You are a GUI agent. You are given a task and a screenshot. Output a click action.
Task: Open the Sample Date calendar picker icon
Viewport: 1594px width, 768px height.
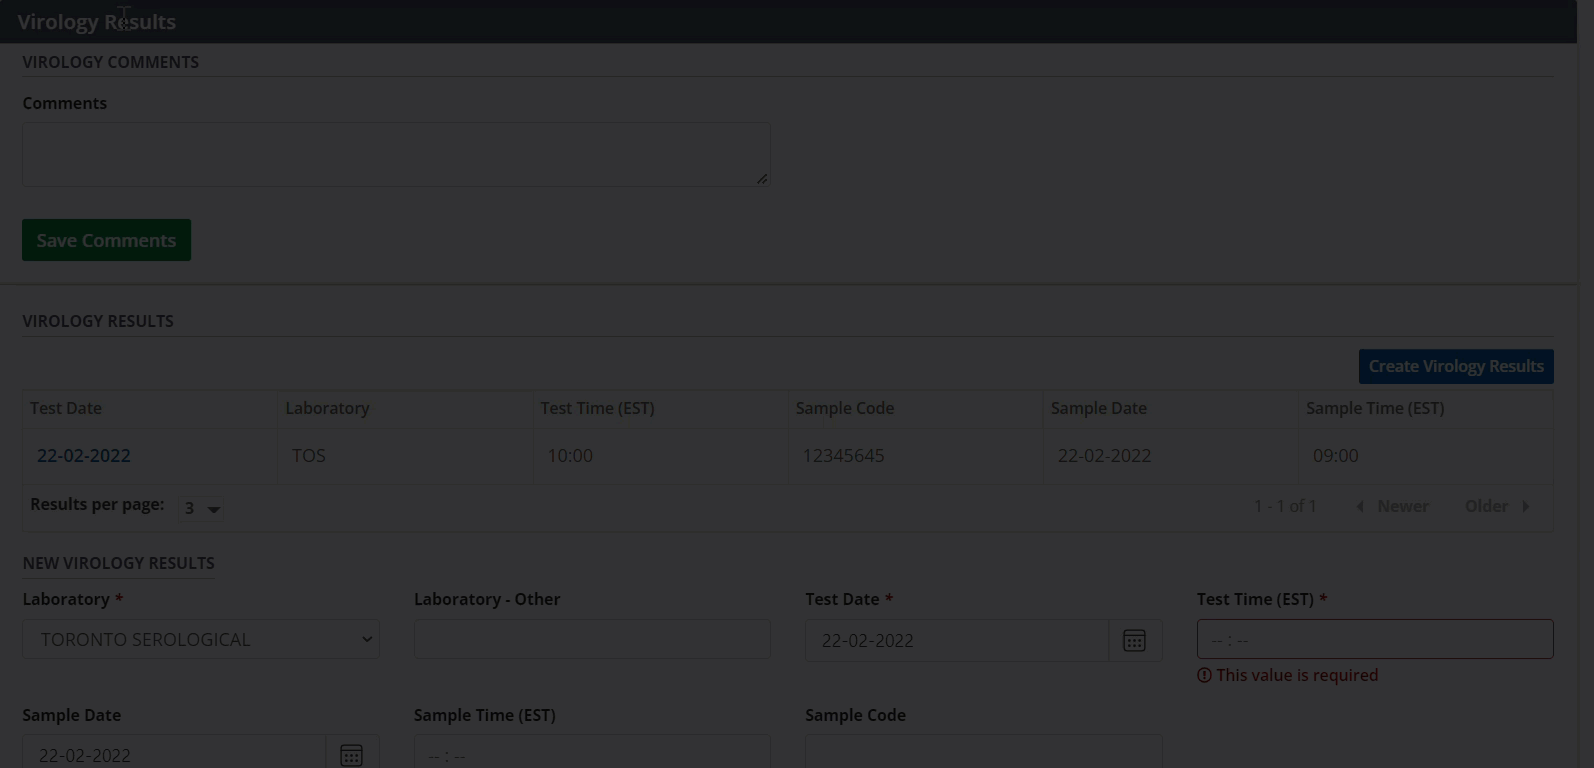(x=351, y=755)
